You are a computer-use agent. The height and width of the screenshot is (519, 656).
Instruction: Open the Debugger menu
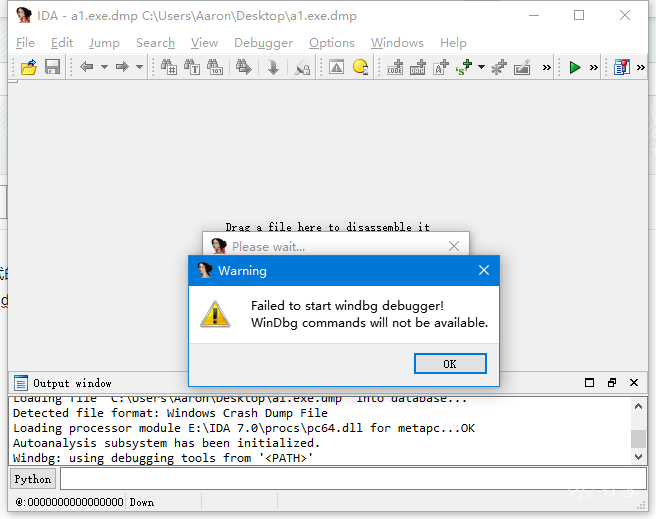(264, 43)
